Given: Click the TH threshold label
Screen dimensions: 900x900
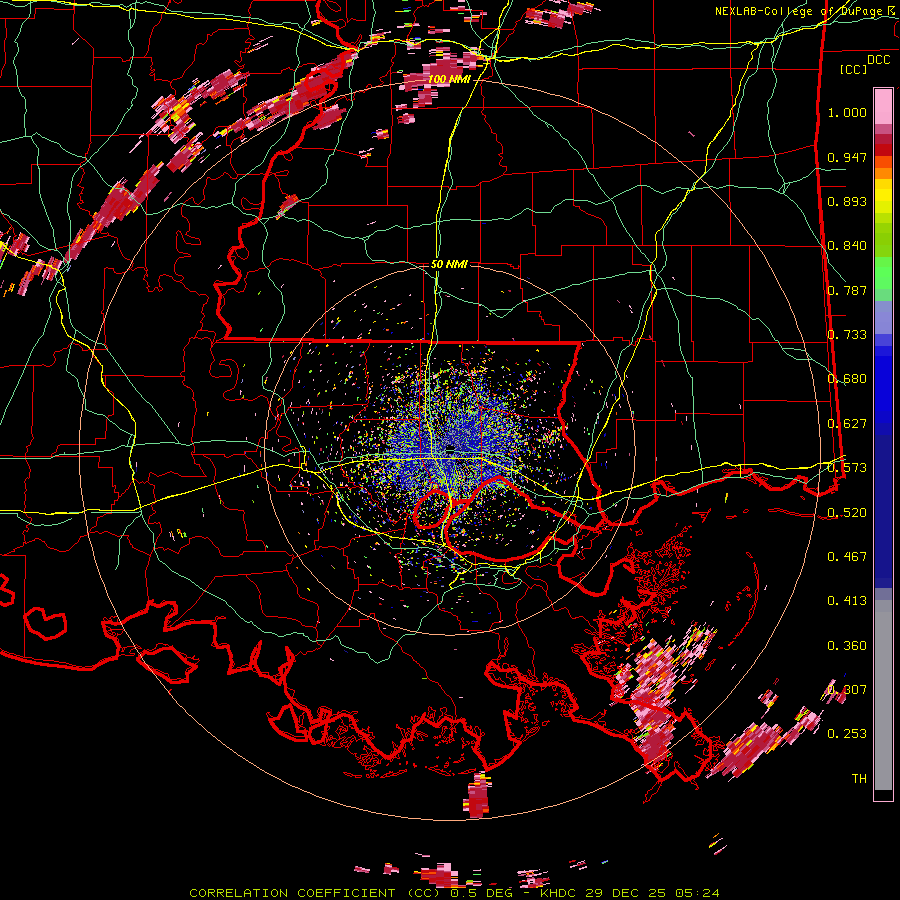Looking at the screenshot, I should pyautogui.click(x=859, y=779).
